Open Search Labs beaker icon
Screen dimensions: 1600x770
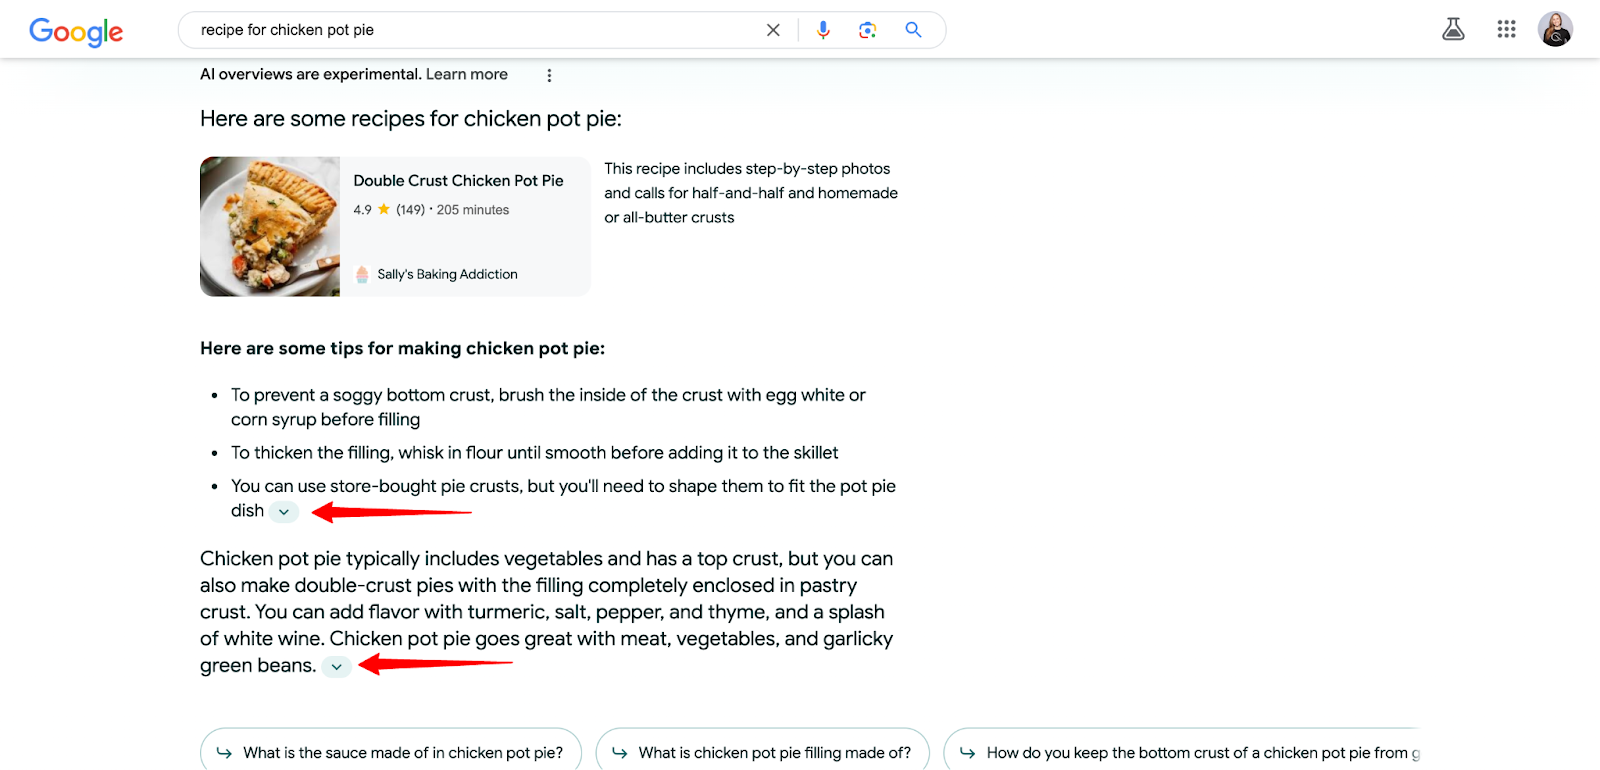coord(1453,29)
